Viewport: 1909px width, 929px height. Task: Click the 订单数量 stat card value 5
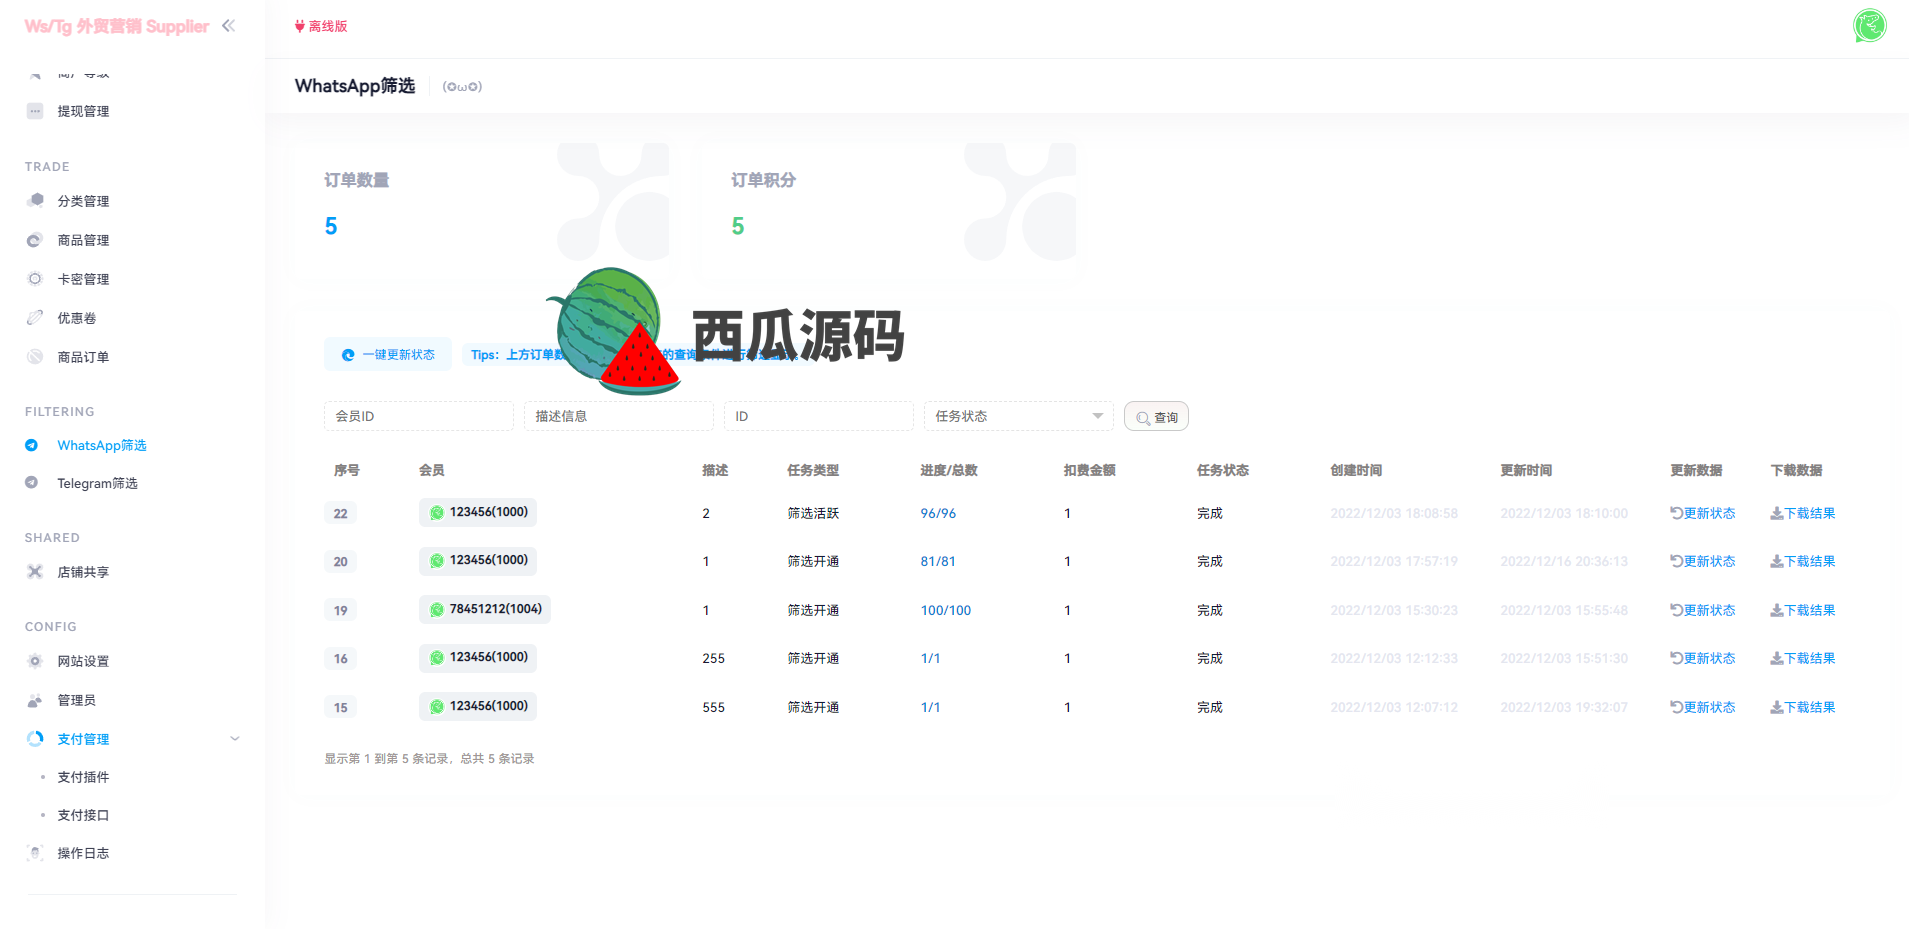(x=331, y=227)
